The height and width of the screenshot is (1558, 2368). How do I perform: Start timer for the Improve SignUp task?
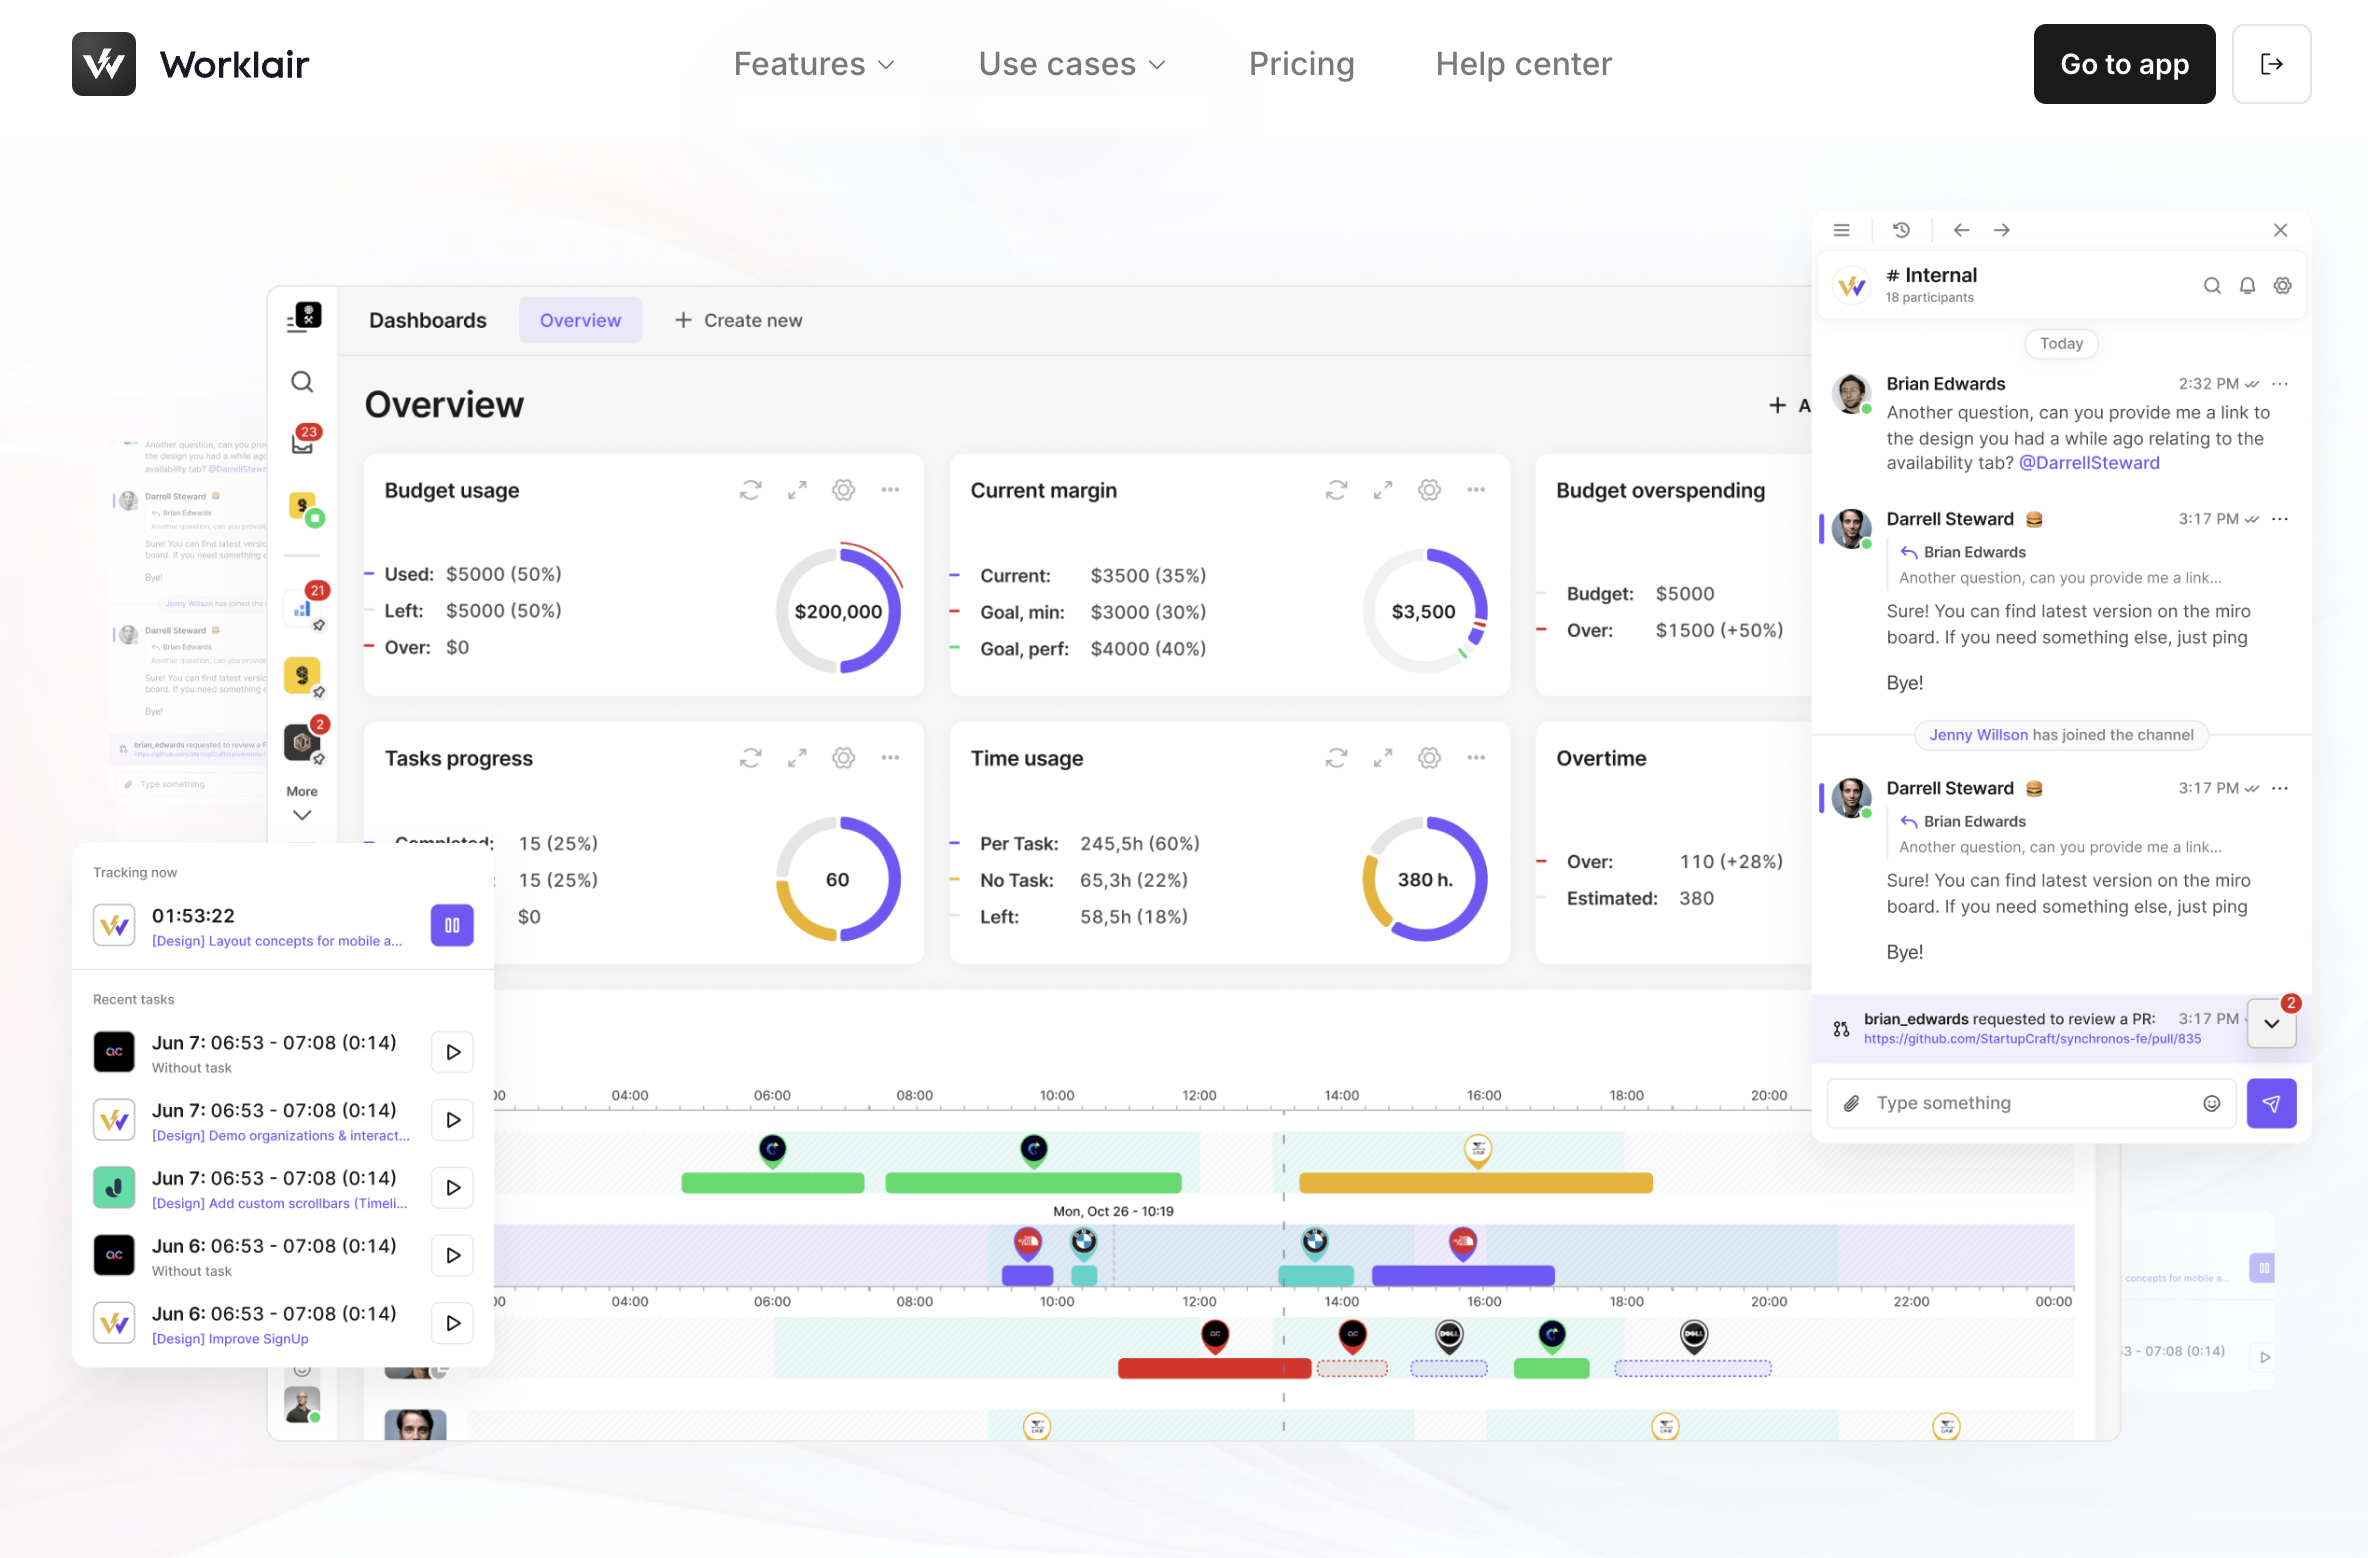[452, 1323]
